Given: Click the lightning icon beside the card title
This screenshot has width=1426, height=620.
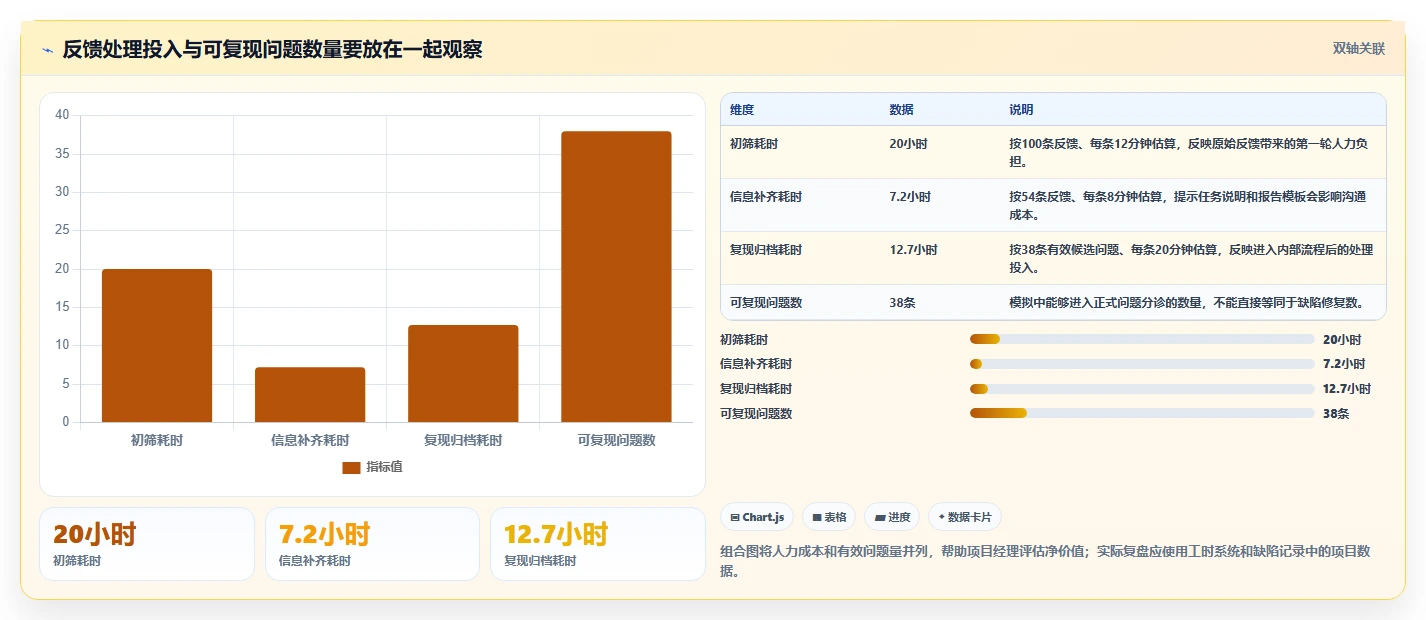Looking at the screenshot, I should click(x=47, y=50).
